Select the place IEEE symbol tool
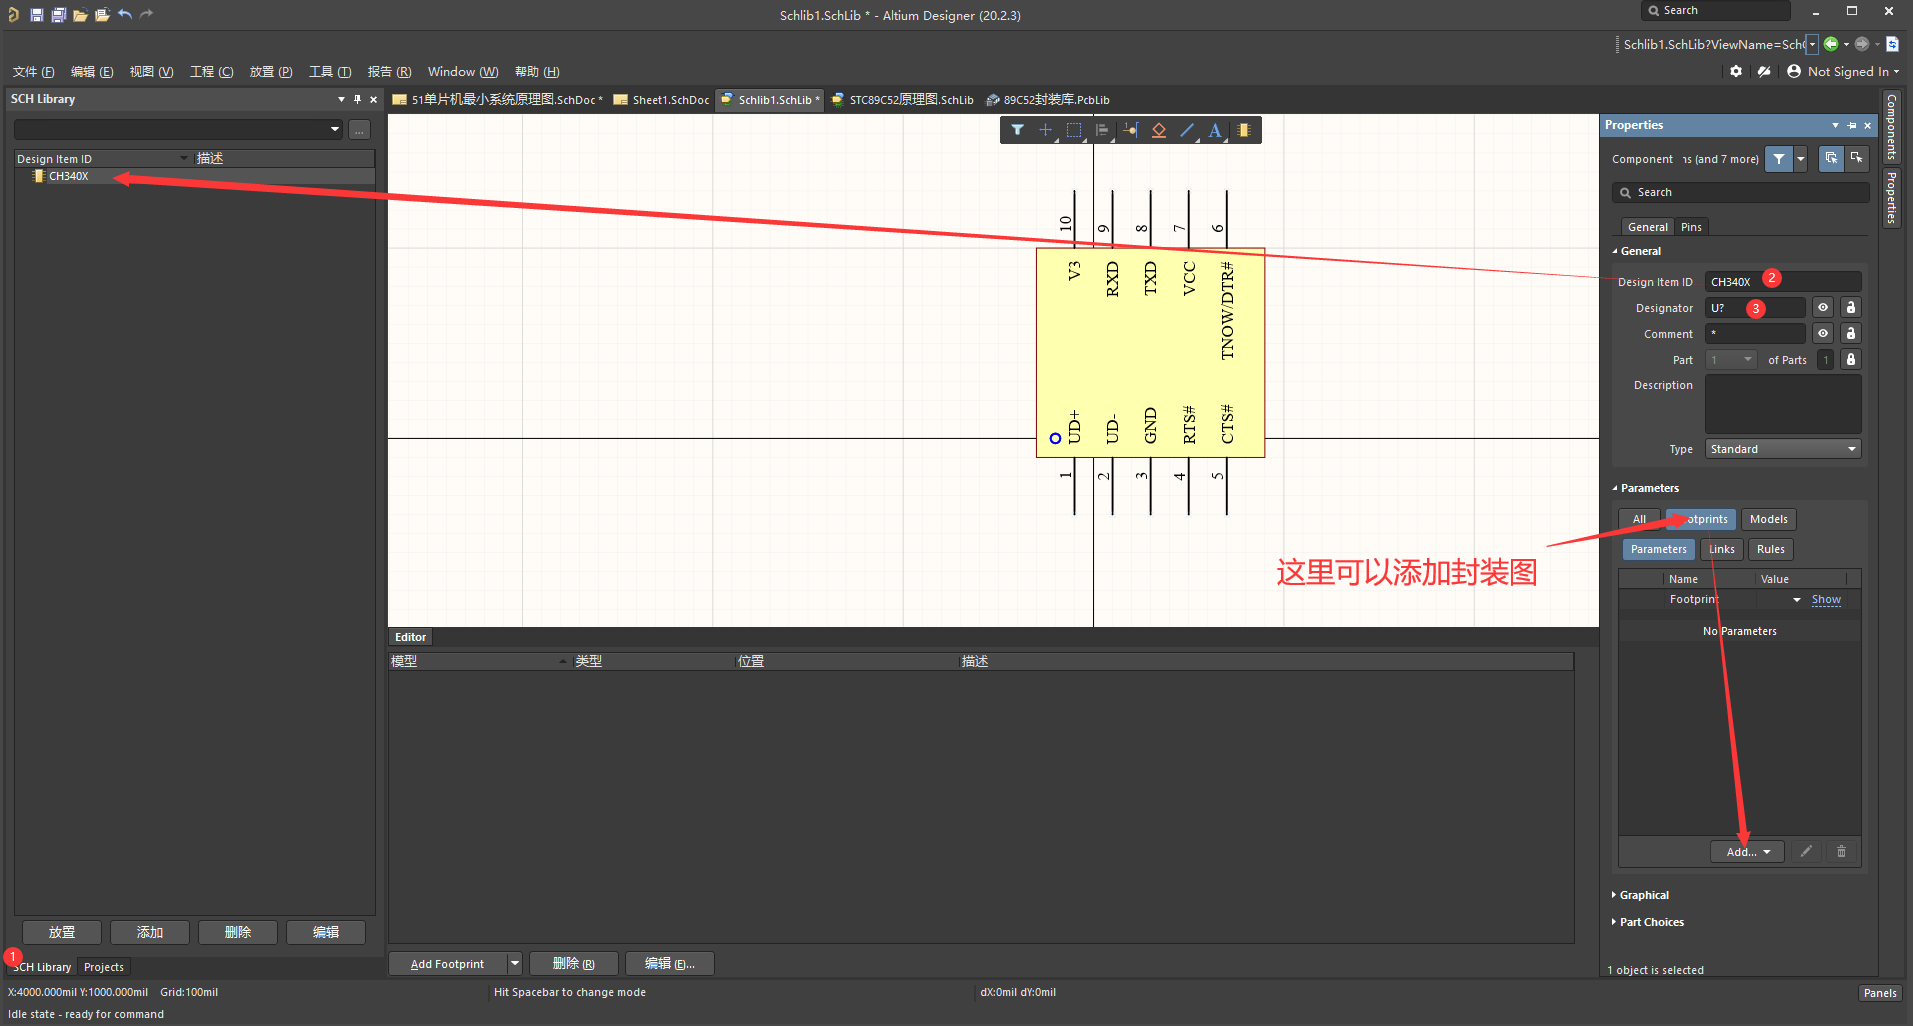Screen dimensions: 1913x1026 [x=1159, y=130]
